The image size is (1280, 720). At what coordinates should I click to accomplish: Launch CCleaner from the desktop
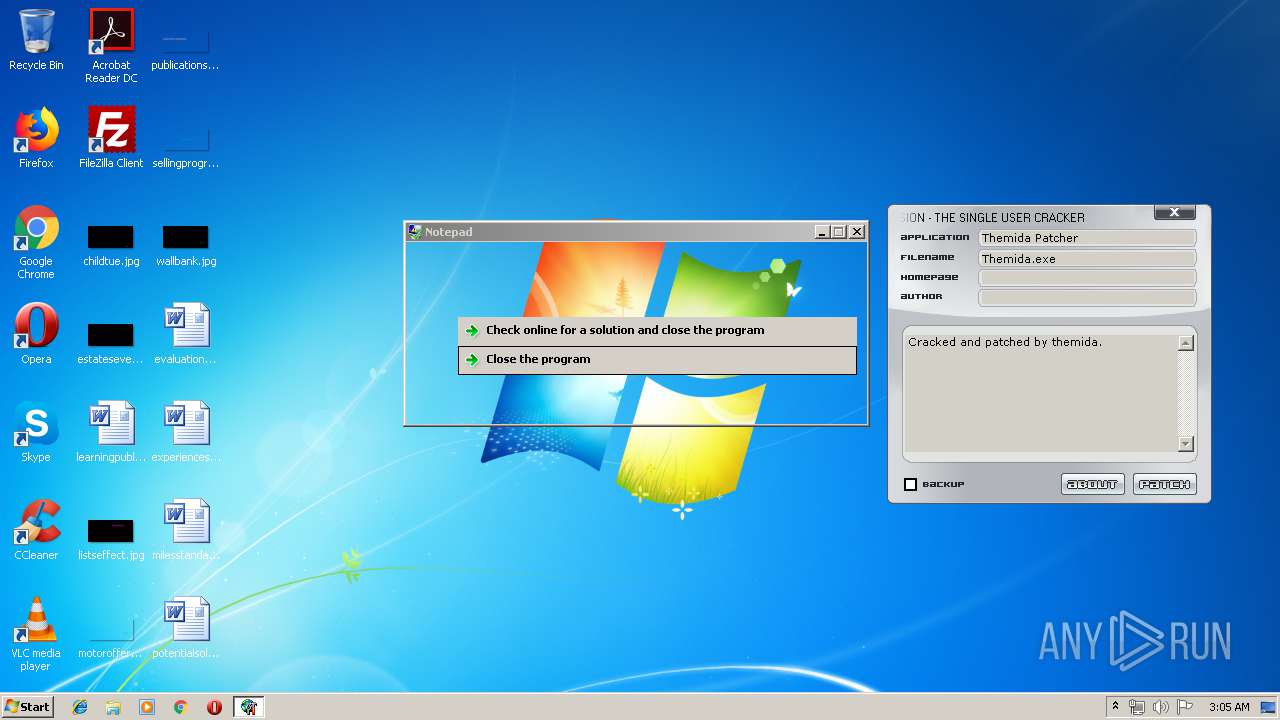coord(36,530)
